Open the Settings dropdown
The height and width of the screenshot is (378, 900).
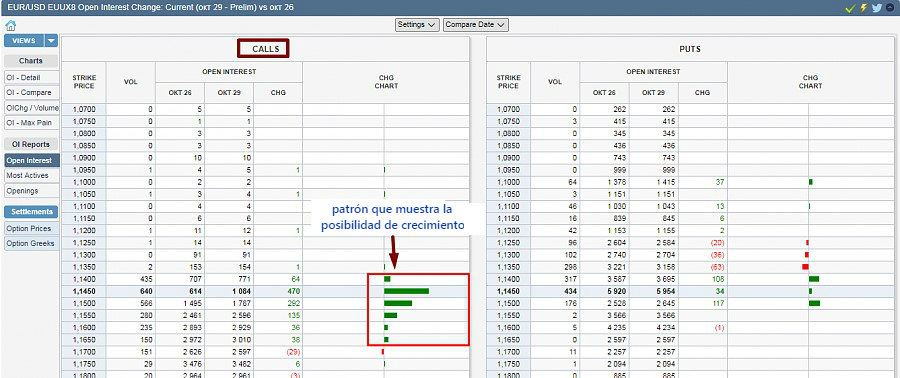pyautogui.click(x=417, y=25)
